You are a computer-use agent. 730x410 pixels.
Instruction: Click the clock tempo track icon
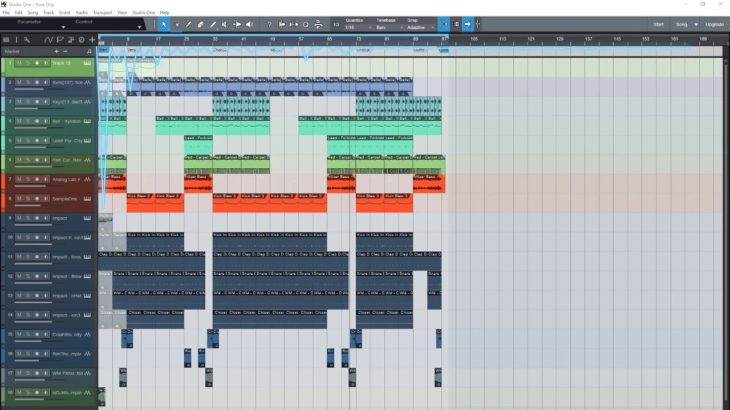coord(81,40)
